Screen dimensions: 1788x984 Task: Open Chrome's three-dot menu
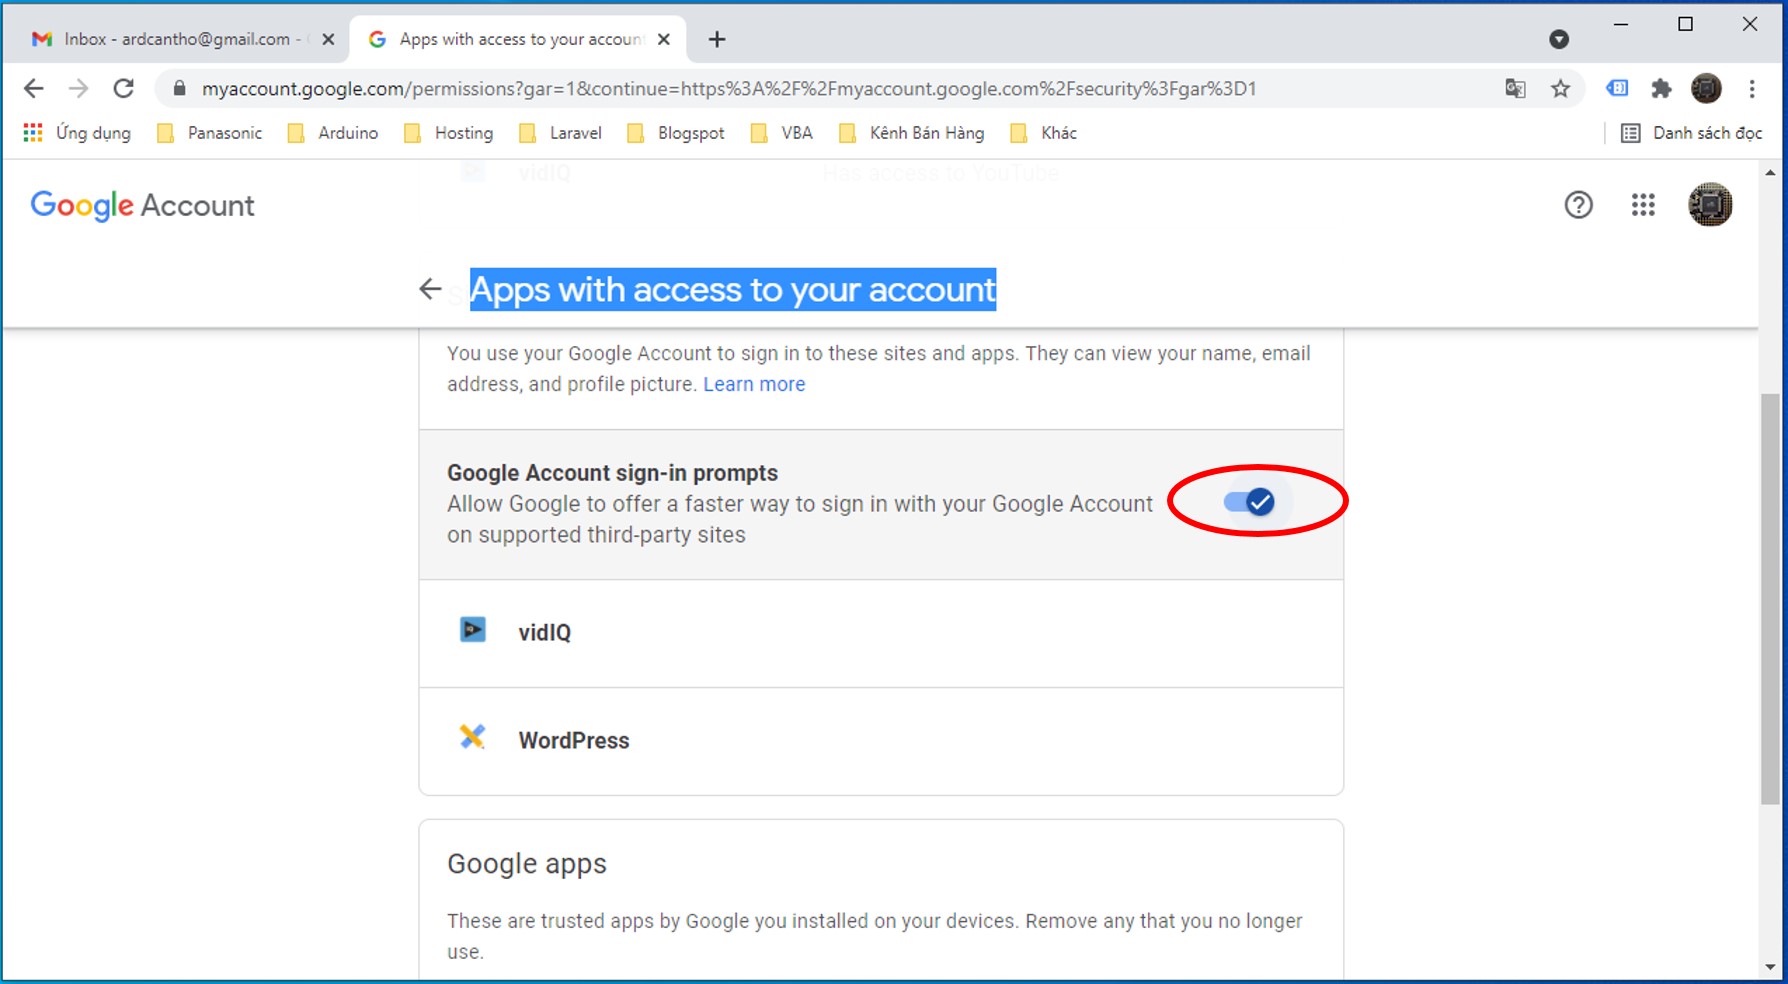(1752, 88)
